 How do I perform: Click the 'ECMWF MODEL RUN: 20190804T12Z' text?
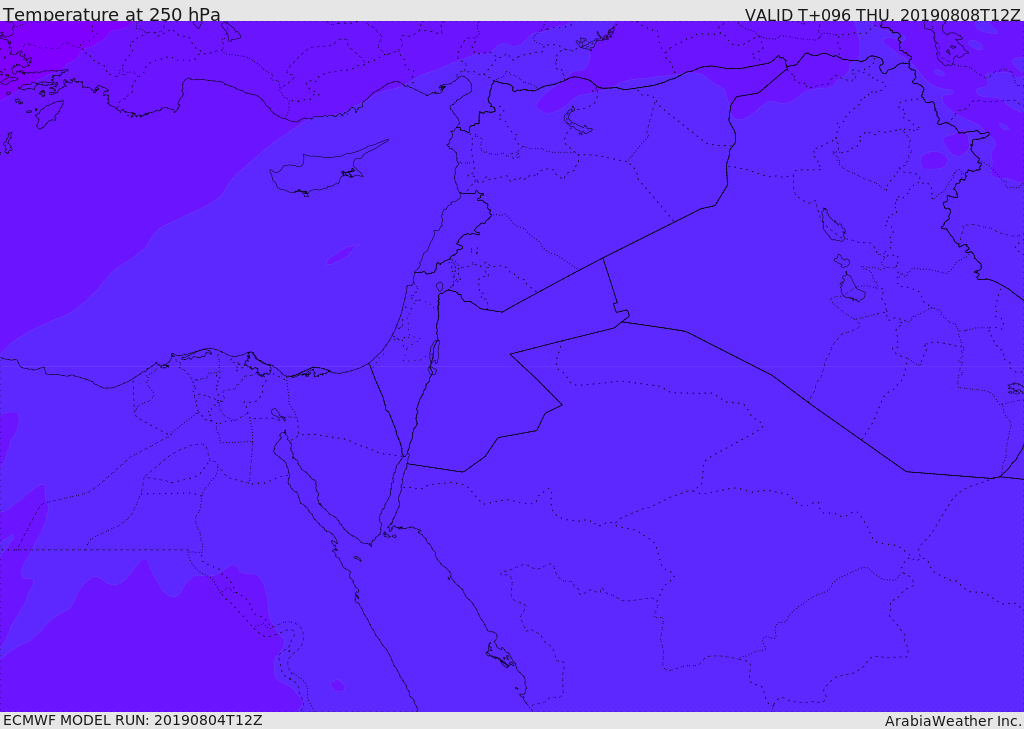(x=133, y=720)
